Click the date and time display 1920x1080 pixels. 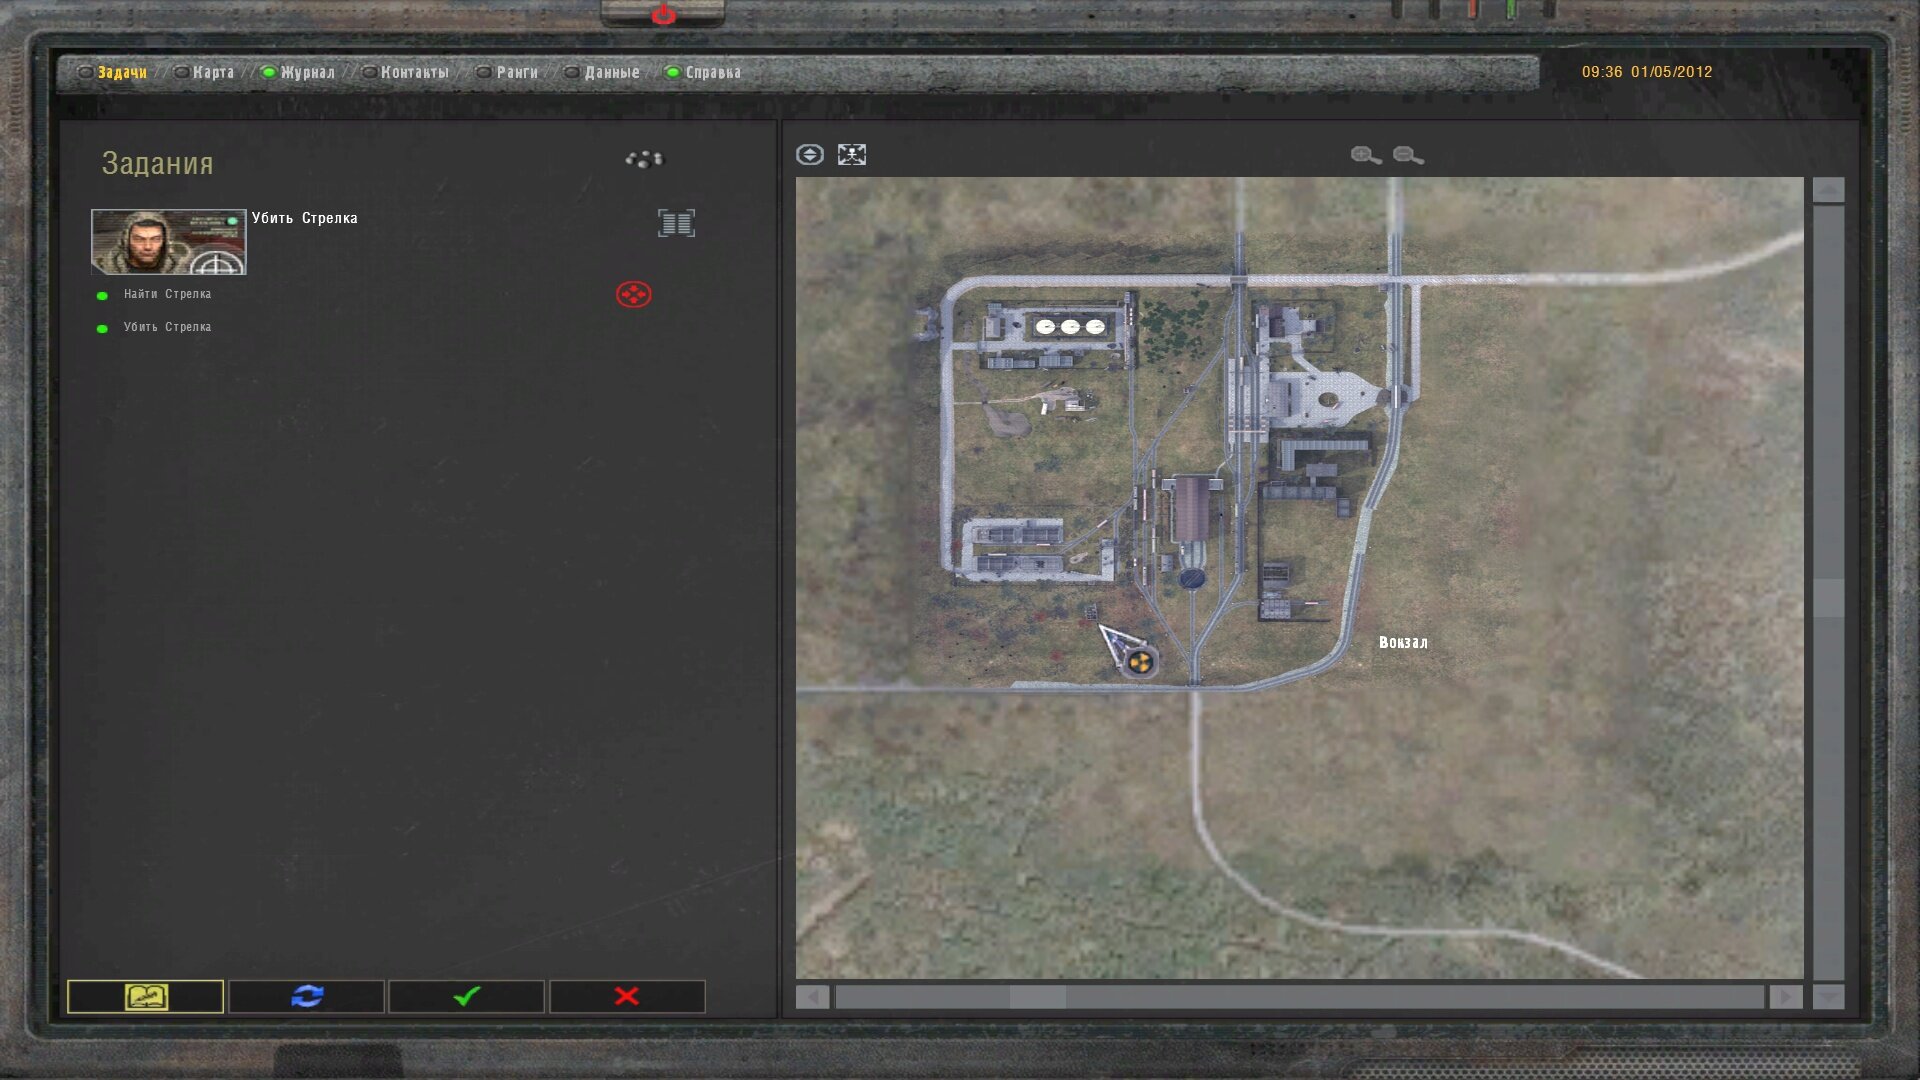point(1647,72)
